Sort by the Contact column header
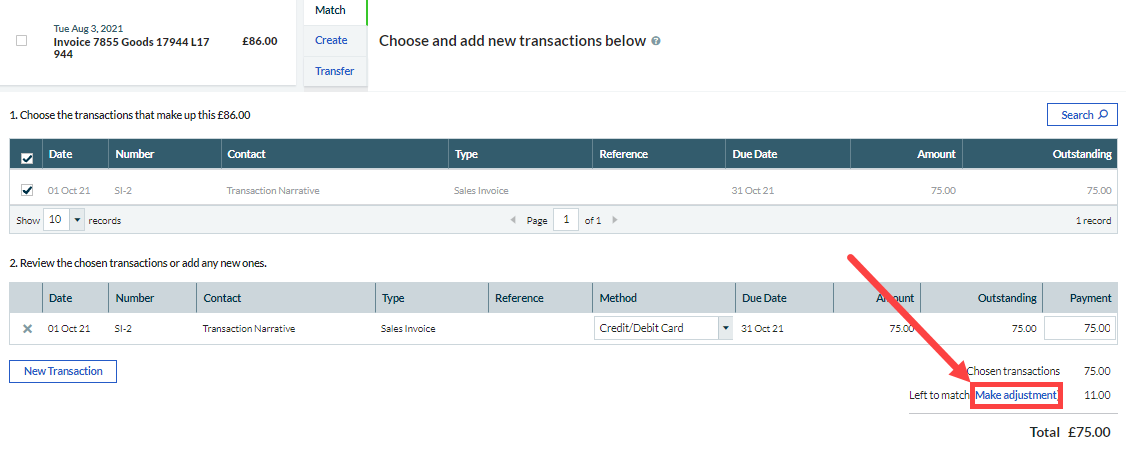The width and height of the screenshot is (1126, 461). 246,154
